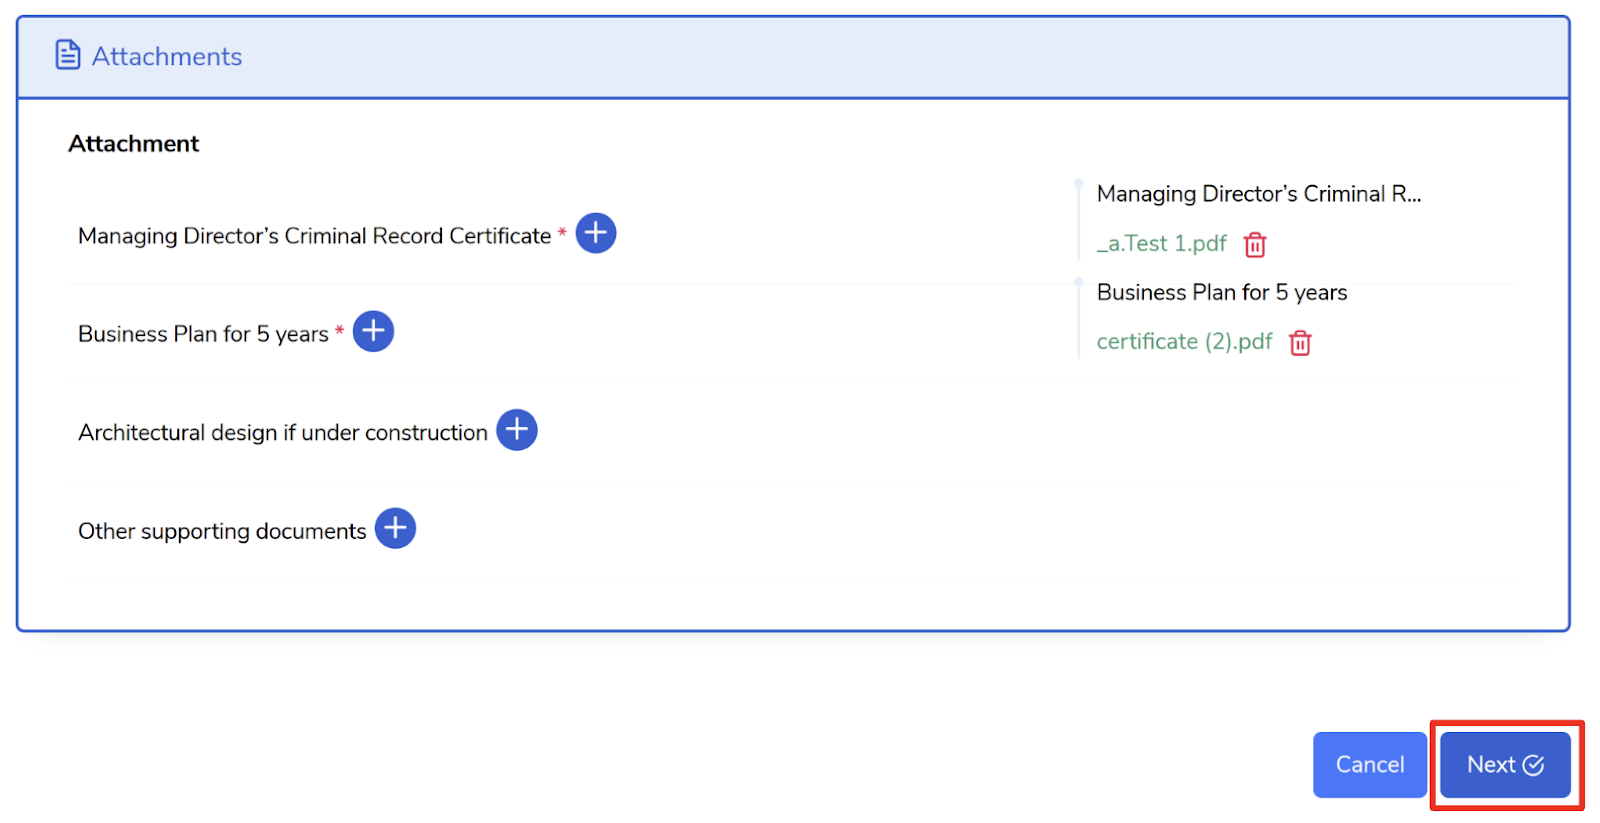
Task: Add Managing Director's Criminal Record Certificate file
Action: pos(596,233)
